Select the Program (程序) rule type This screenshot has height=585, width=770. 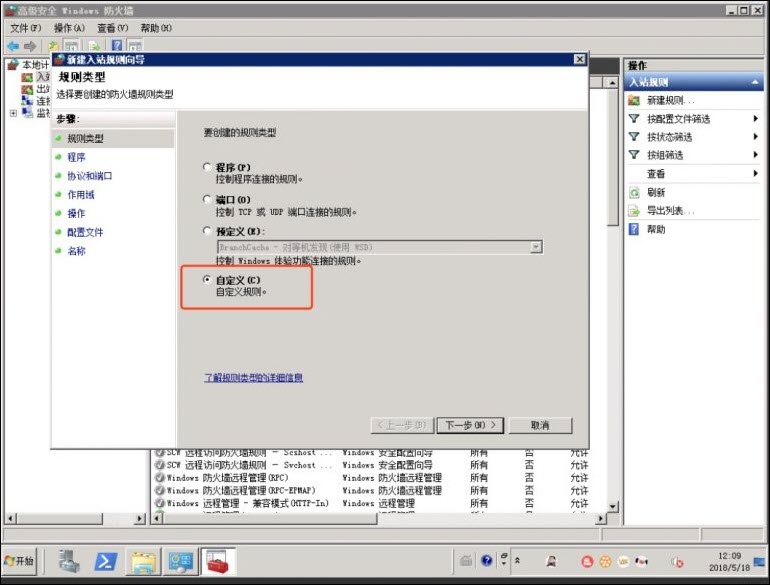[207, 167]
